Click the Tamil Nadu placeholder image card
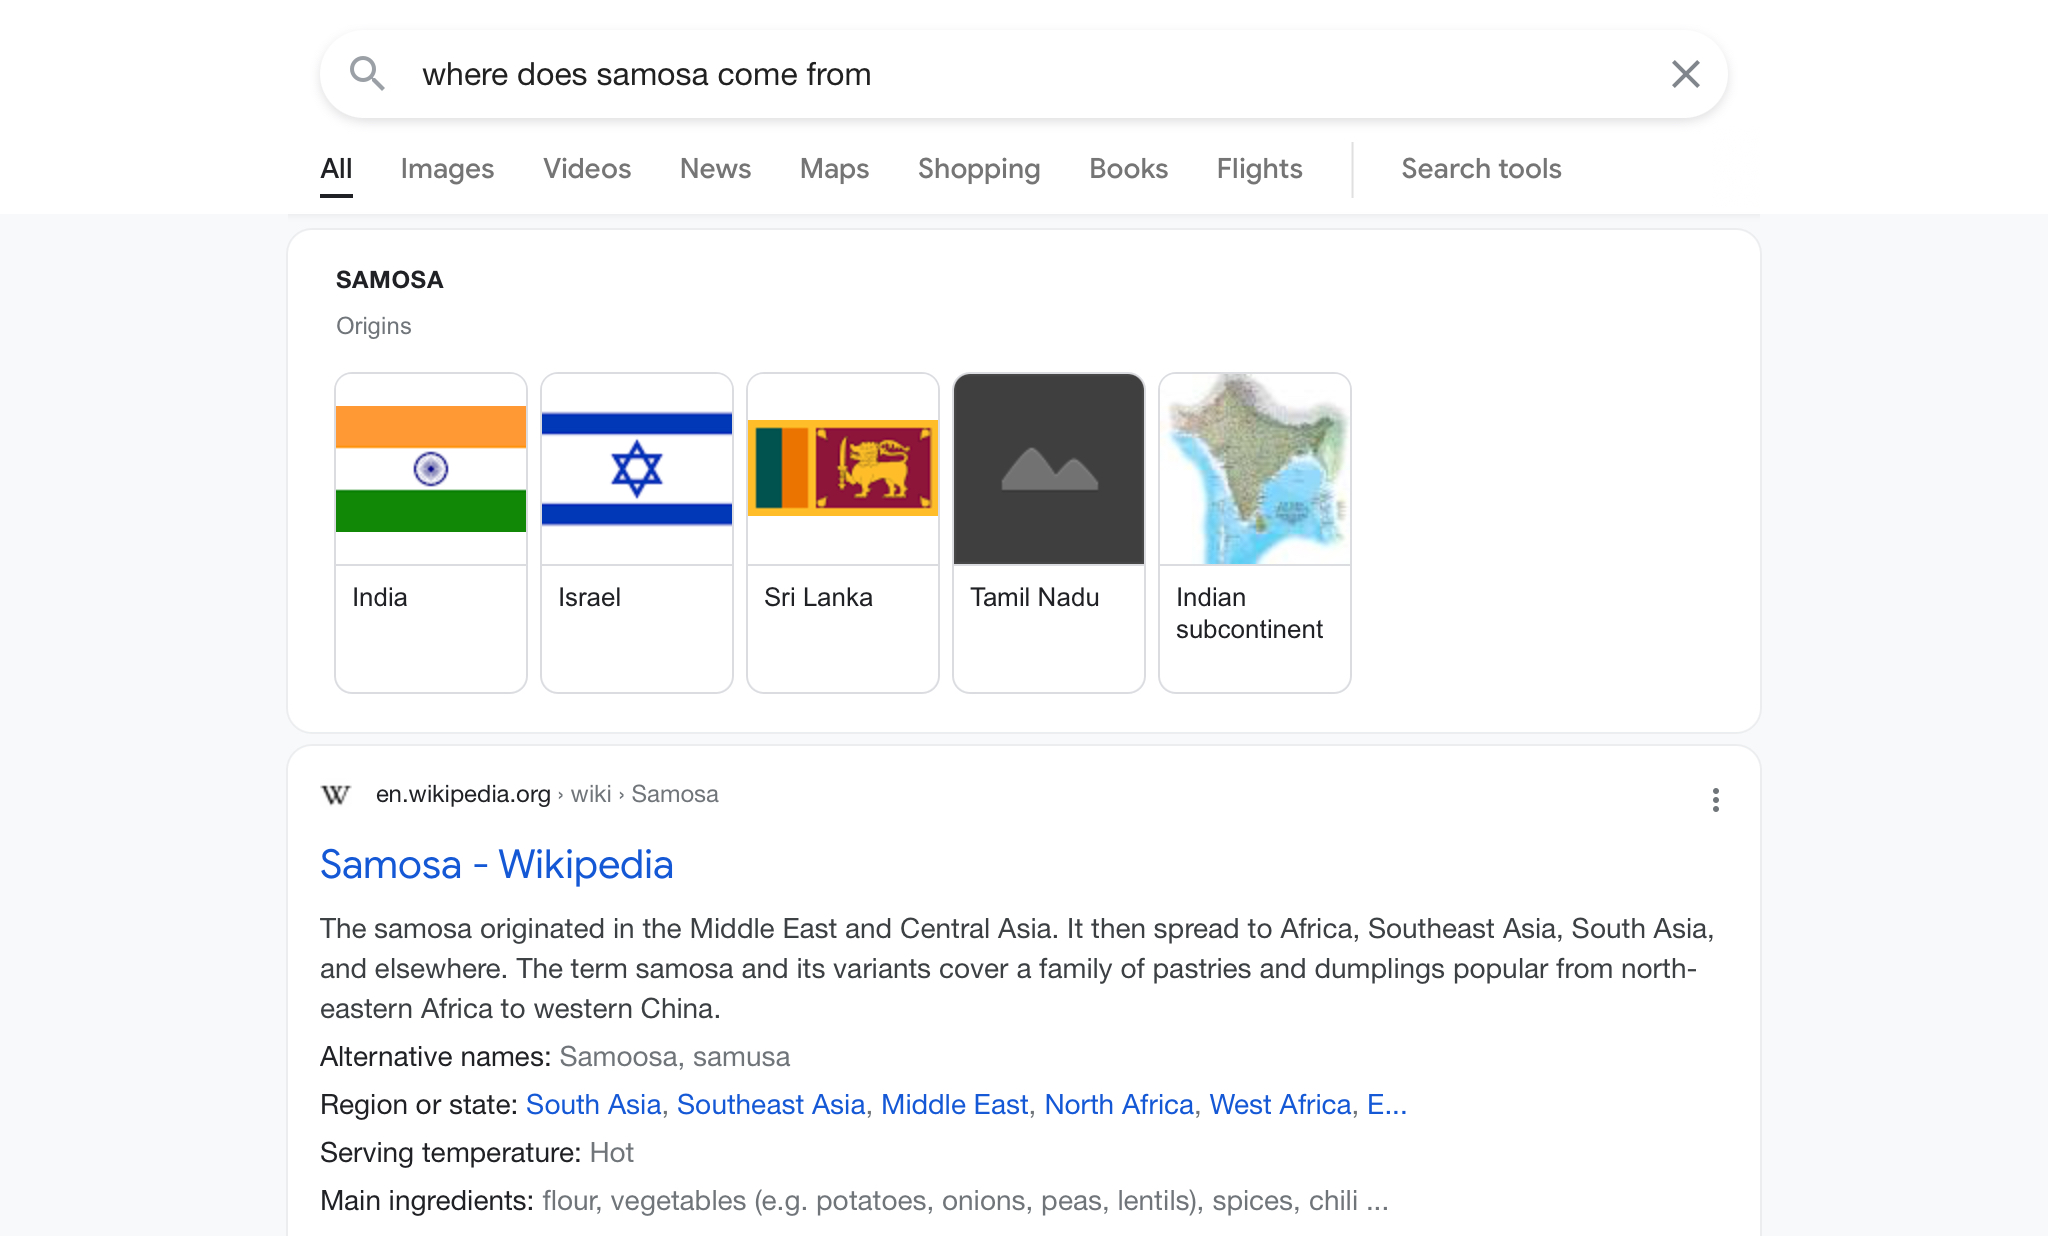 [1049, 532]
